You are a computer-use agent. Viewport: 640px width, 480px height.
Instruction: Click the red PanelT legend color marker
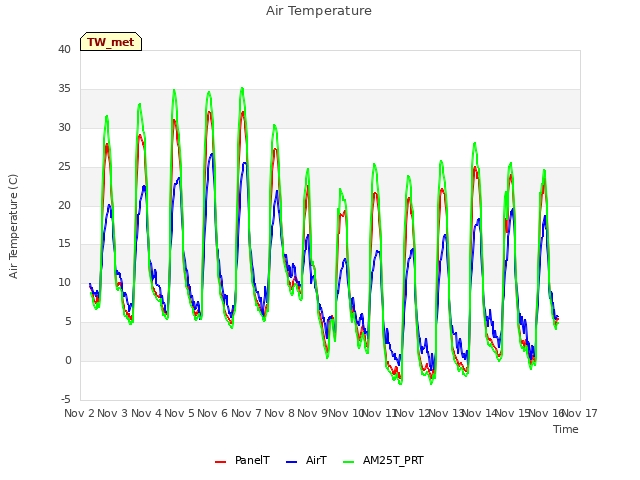click(x=220, y=462)
